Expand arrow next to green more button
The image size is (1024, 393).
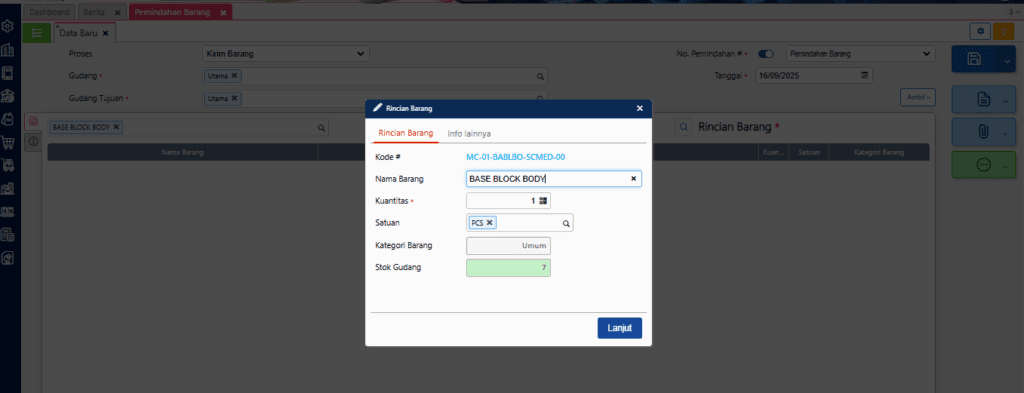[1006, 166]
